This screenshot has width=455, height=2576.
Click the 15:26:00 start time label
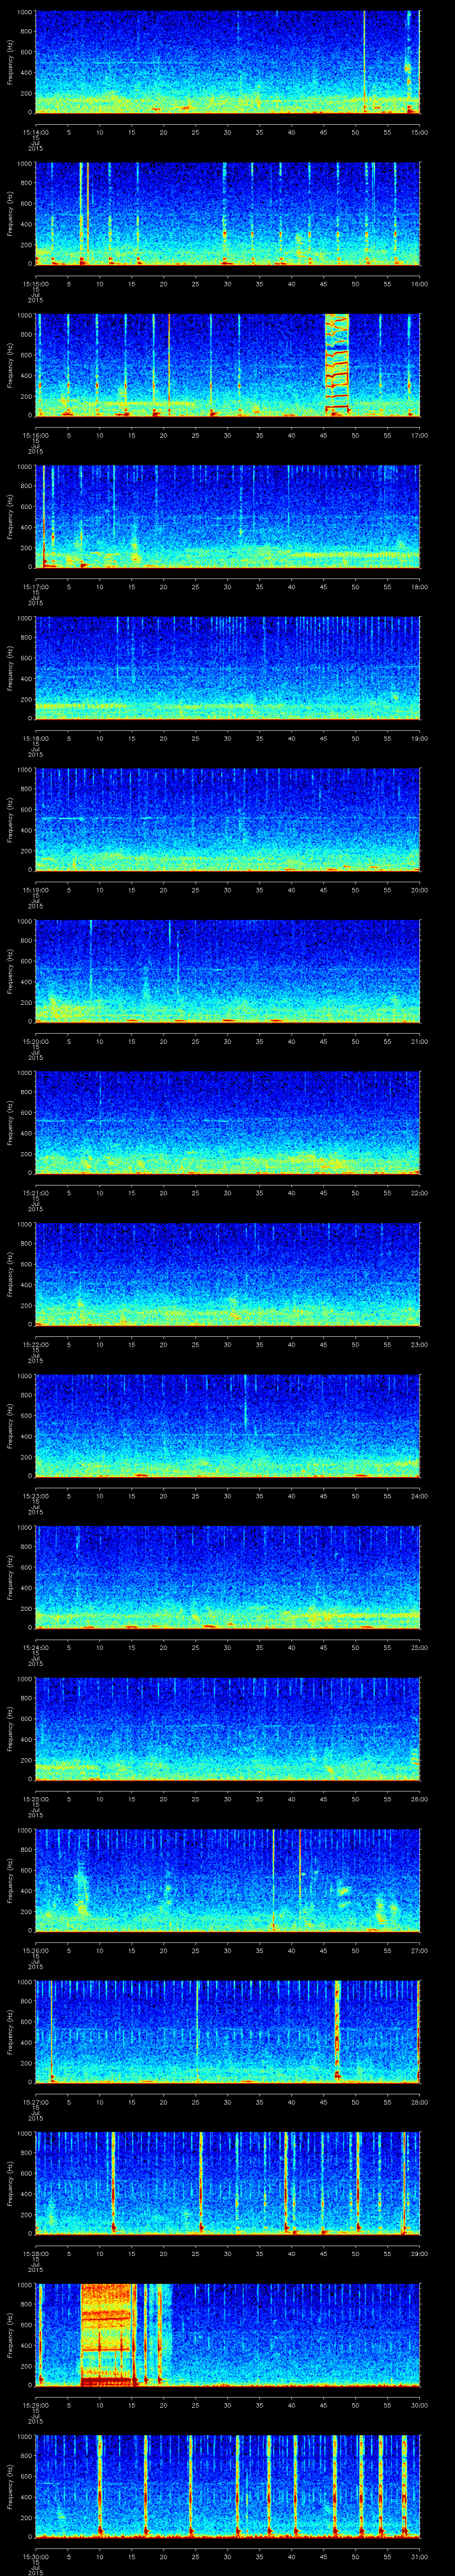click(x=35, y=1950)
